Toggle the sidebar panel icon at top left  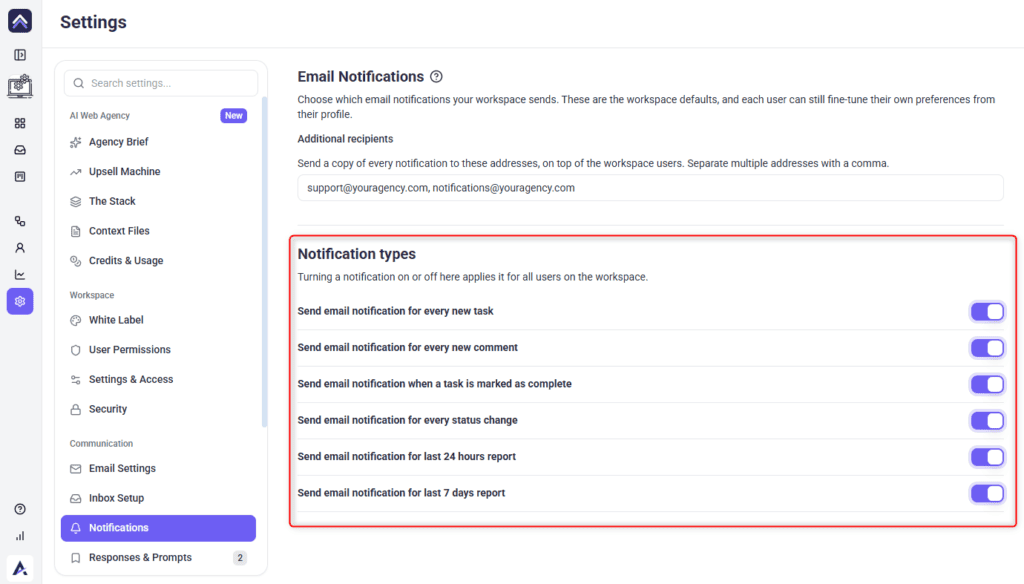tap(20, 55)
